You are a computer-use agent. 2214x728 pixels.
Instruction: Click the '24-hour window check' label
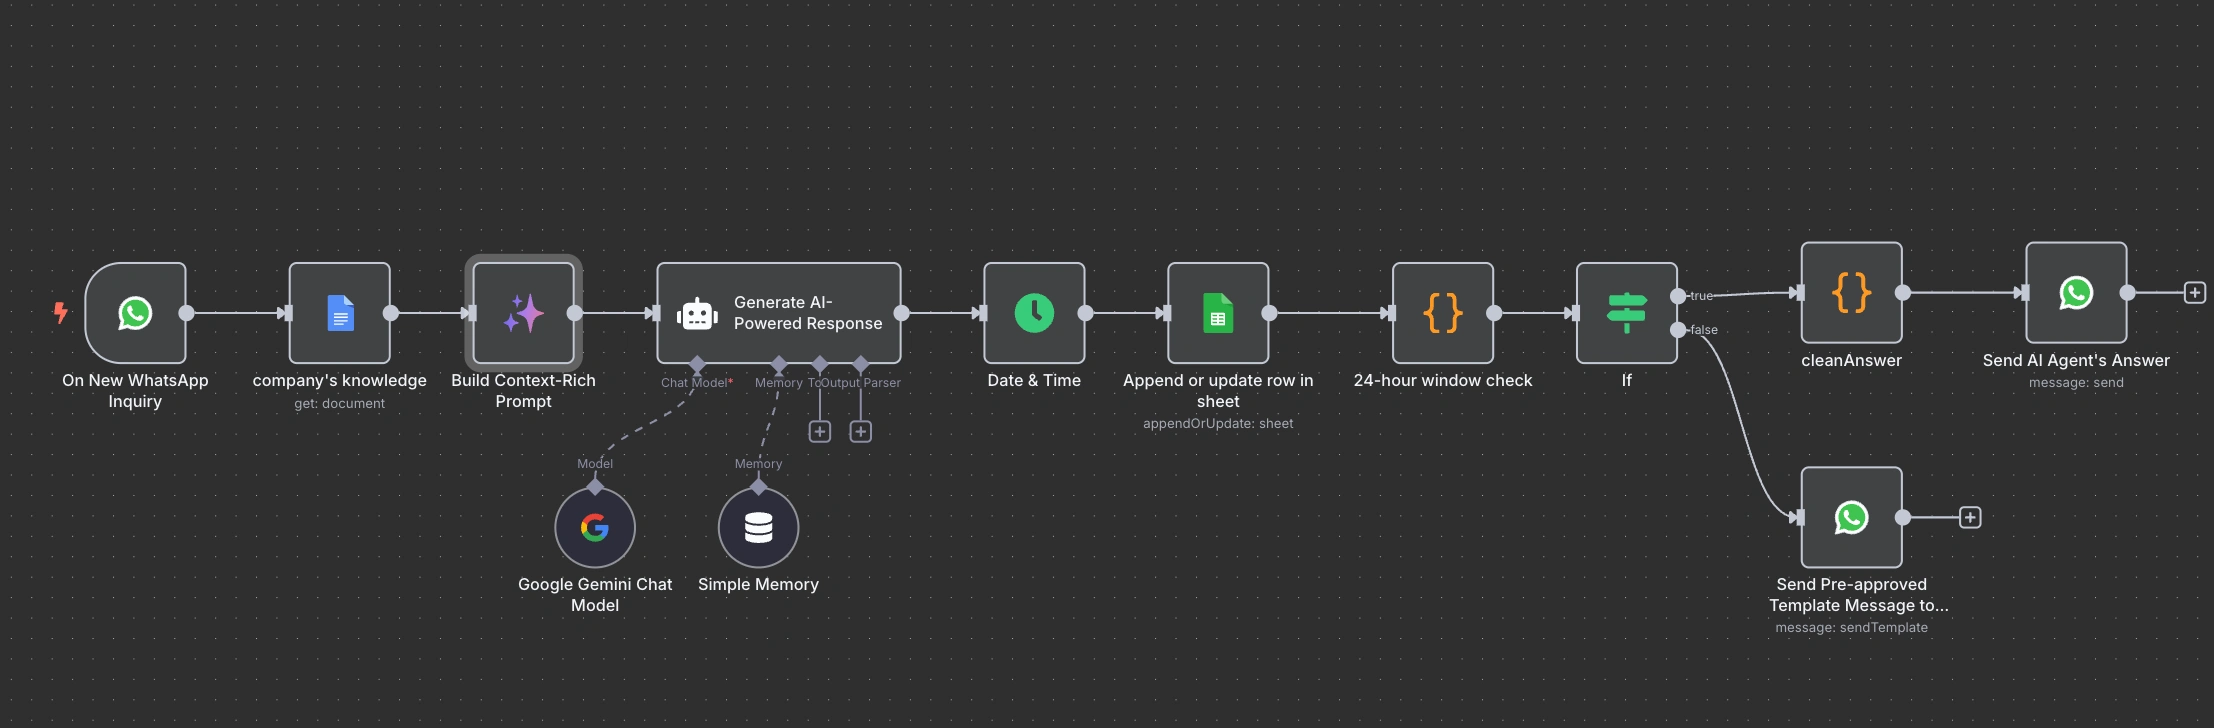click(x=1443, y=381)
